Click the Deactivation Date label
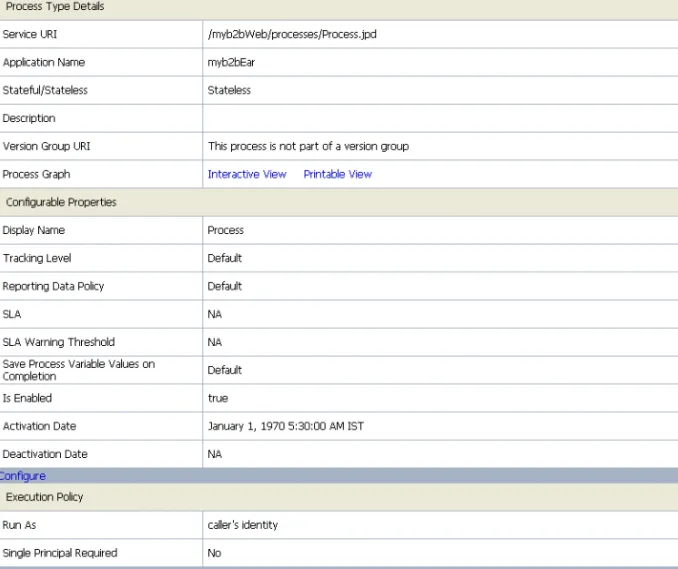Viewport: 678px width, 569px height. click(45, 454)
